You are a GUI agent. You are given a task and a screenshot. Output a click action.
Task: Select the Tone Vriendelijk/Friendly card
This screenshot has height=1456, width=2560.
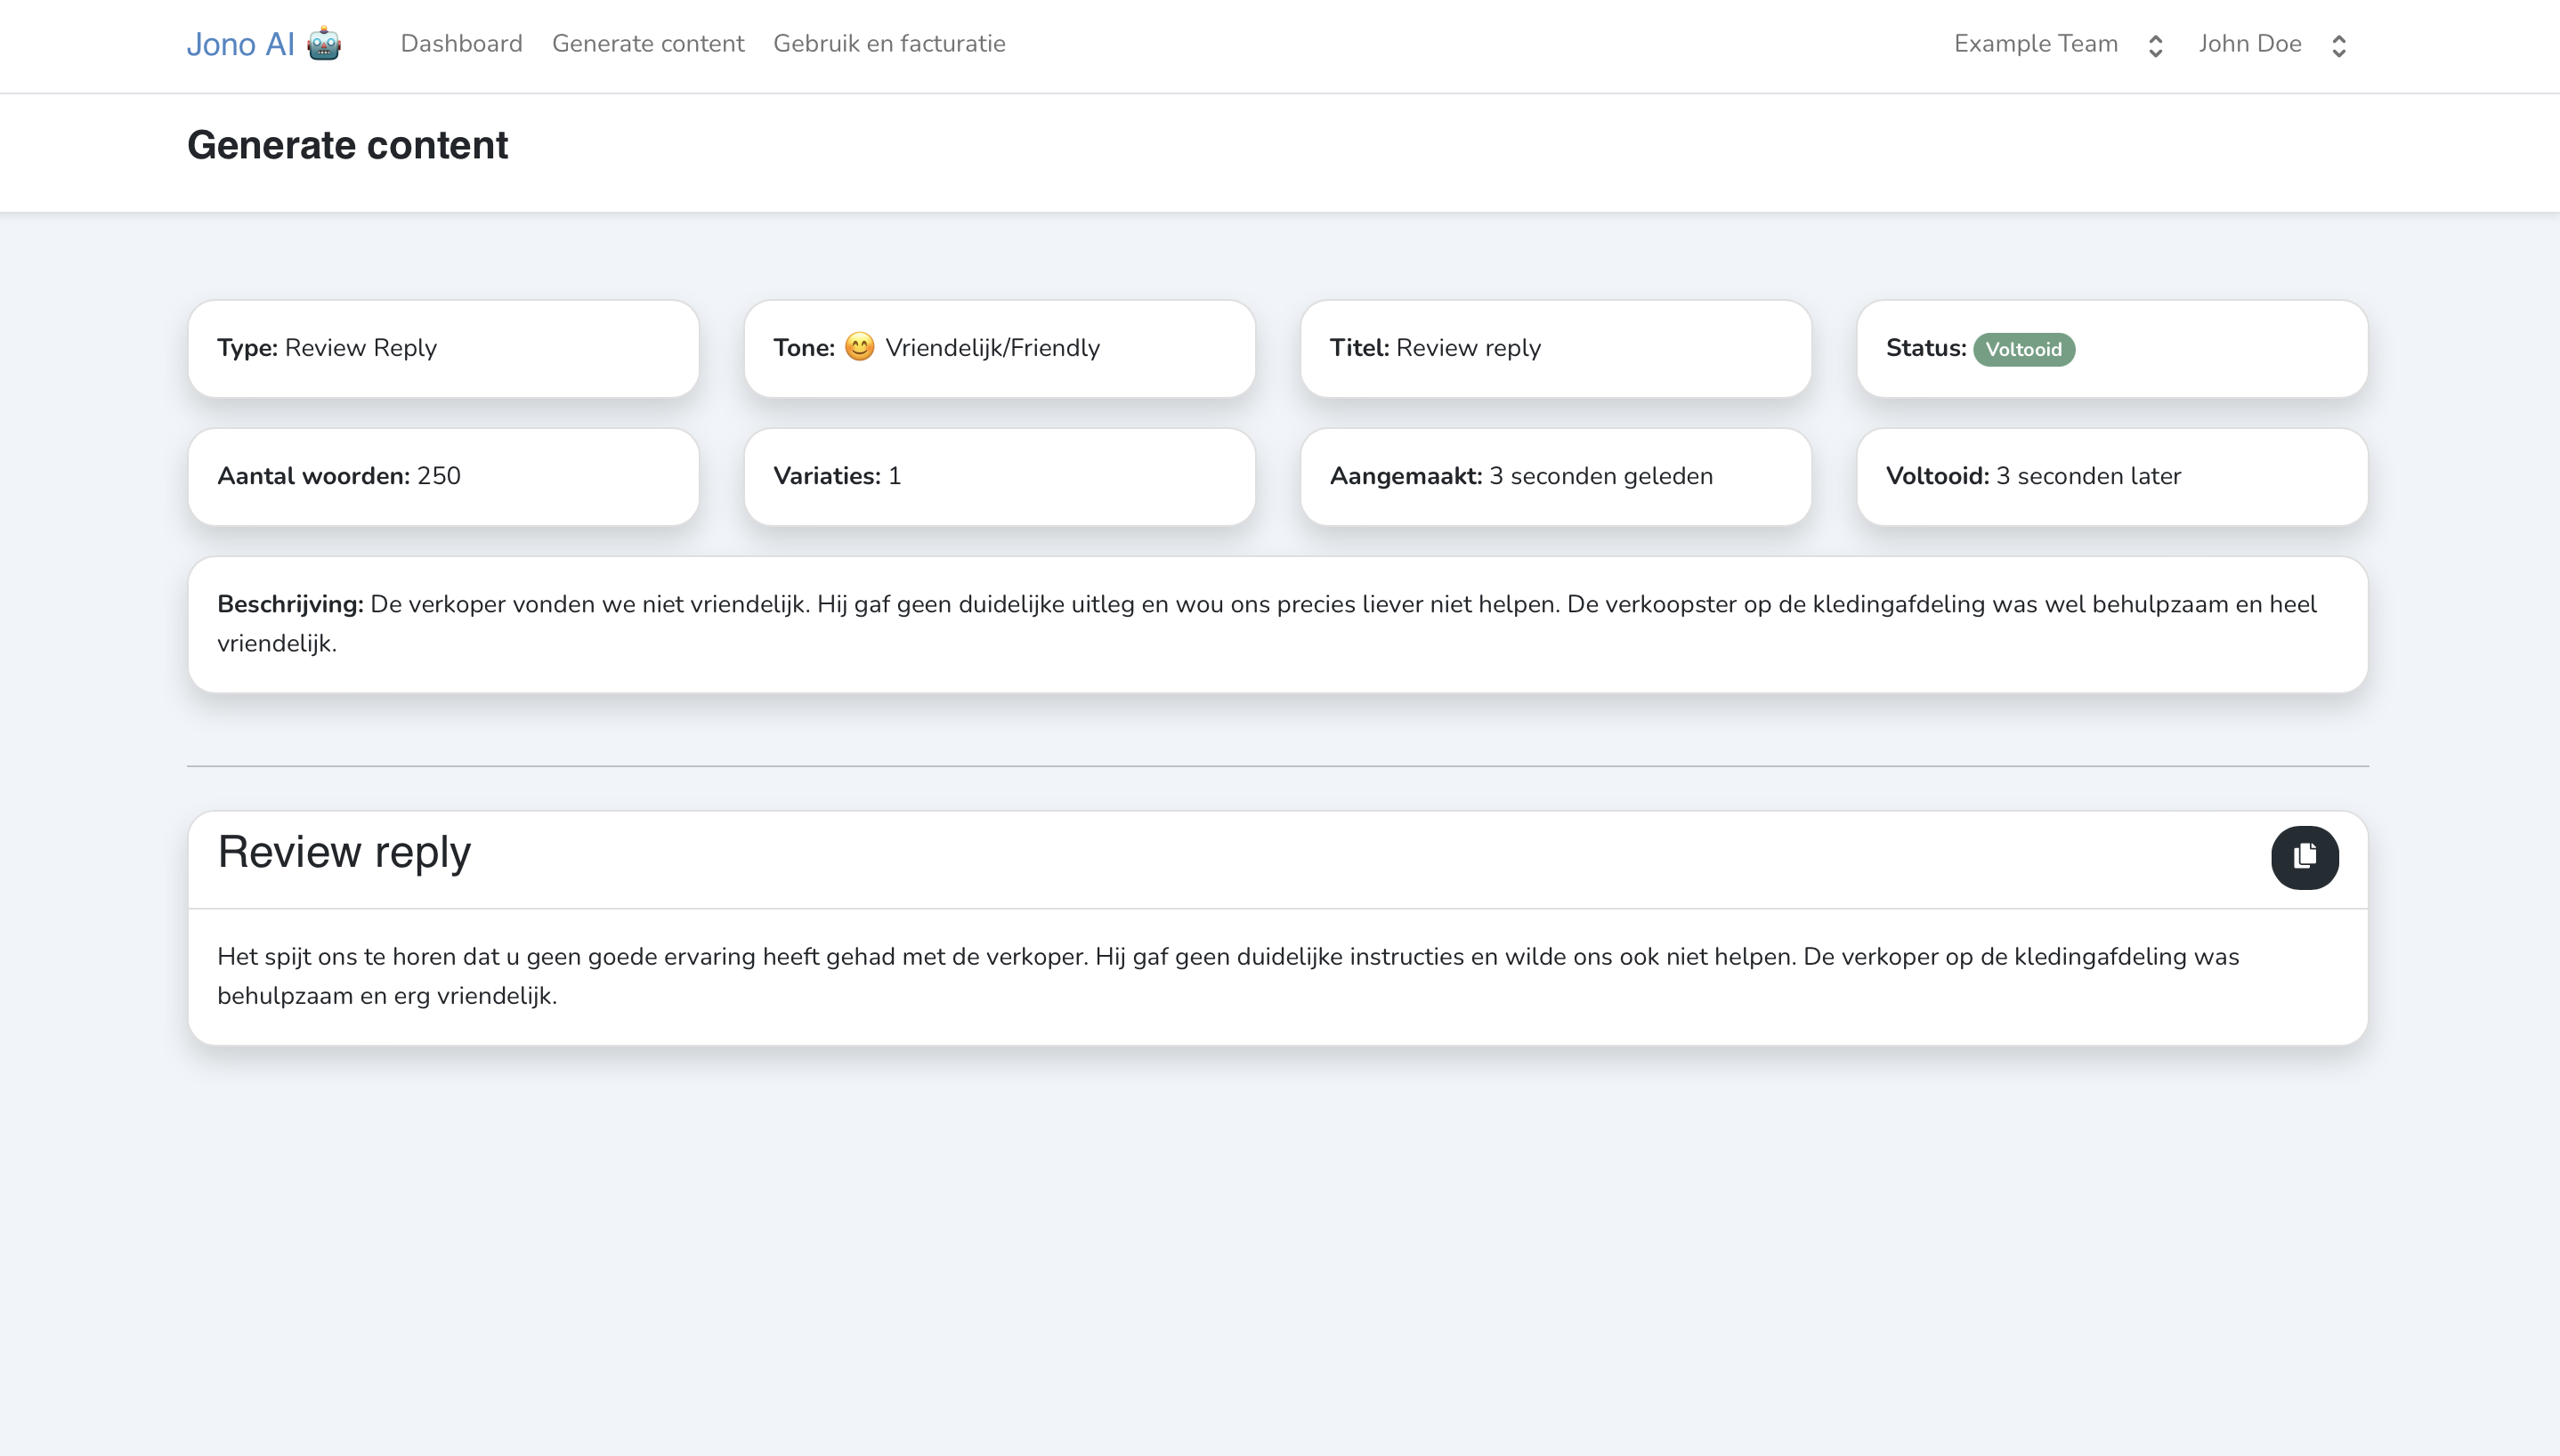(x=999, y=348)
